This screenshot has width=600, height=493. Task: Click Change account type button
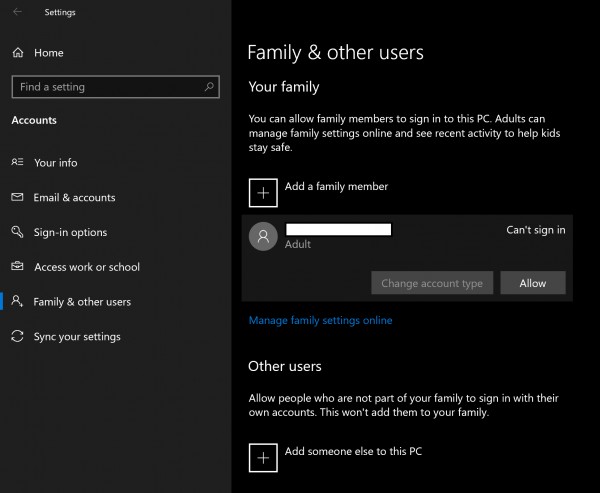[432, 283]
